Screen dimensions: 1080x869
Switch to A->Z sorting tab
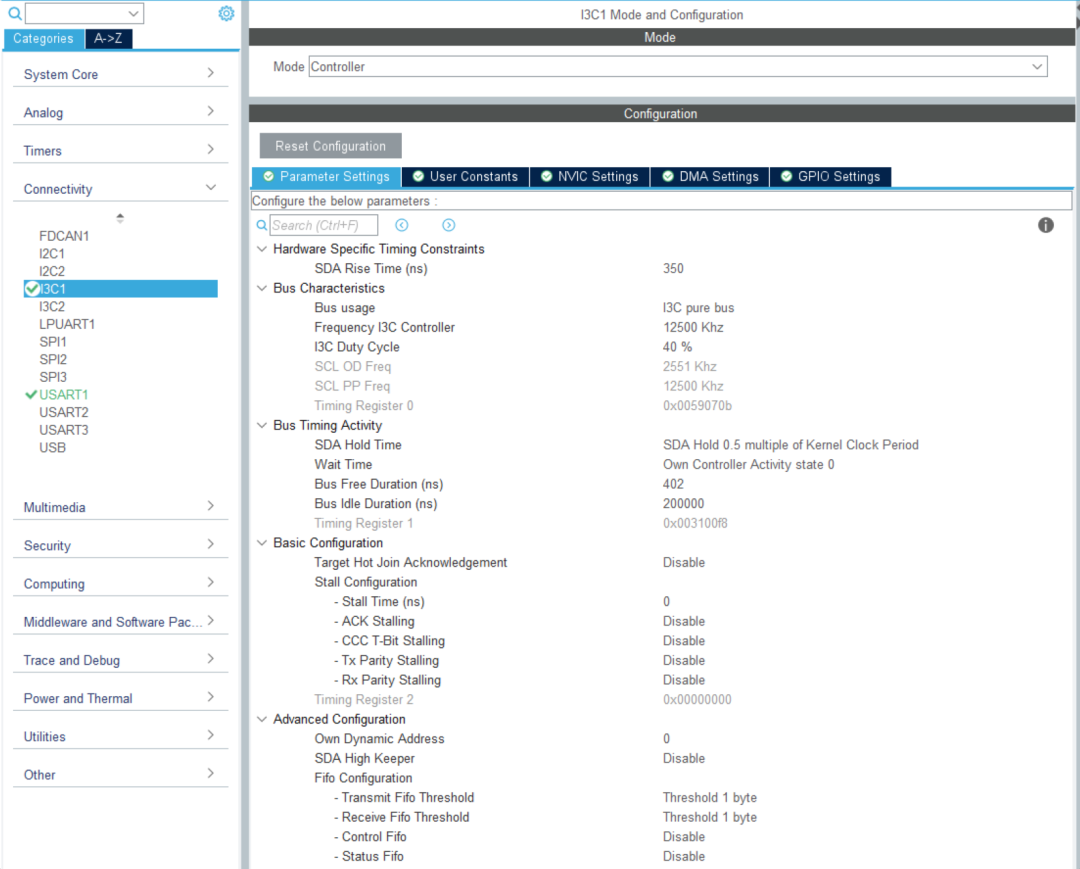click(x=109, y=39)
